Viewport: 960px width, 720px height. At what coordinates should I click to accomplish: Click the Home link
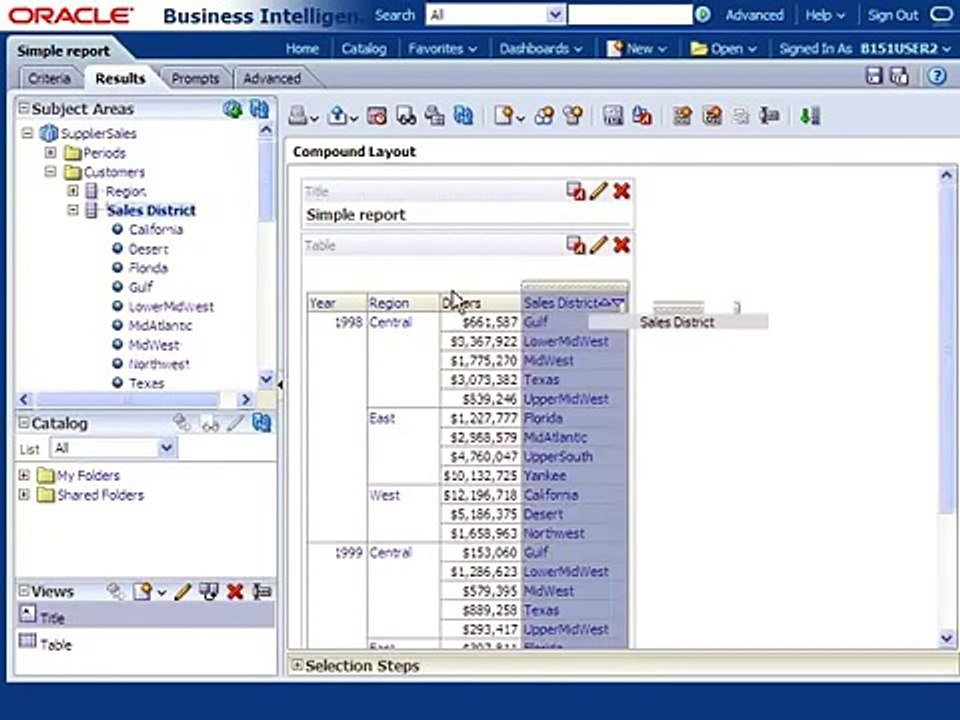(302, 48)
